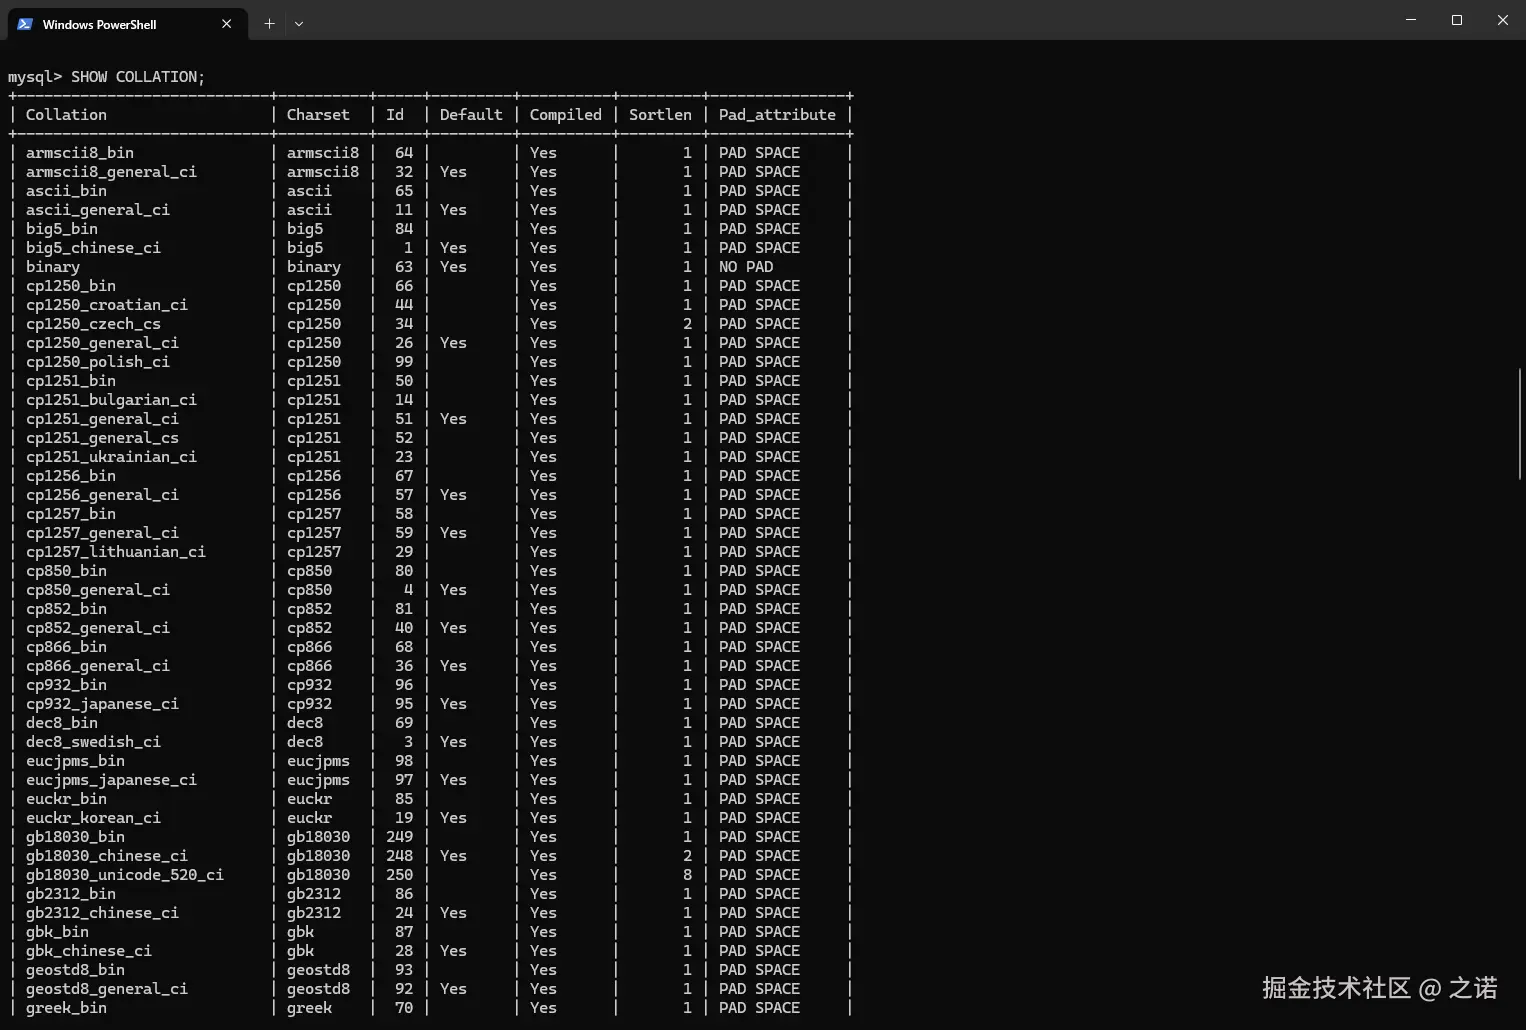Restore down the terminal window
This screenshot has height=1030, width=1526.
1457,20
